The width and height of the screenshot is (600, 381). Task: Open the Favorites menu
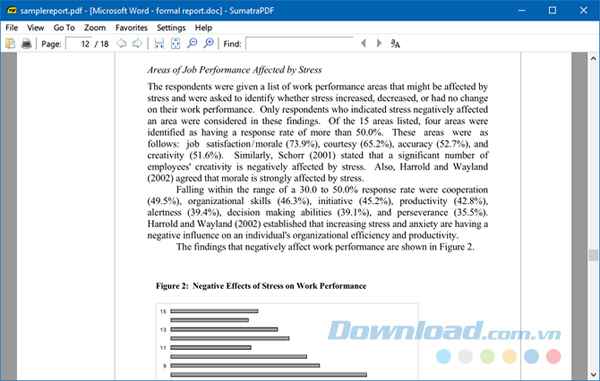point(131,28)
